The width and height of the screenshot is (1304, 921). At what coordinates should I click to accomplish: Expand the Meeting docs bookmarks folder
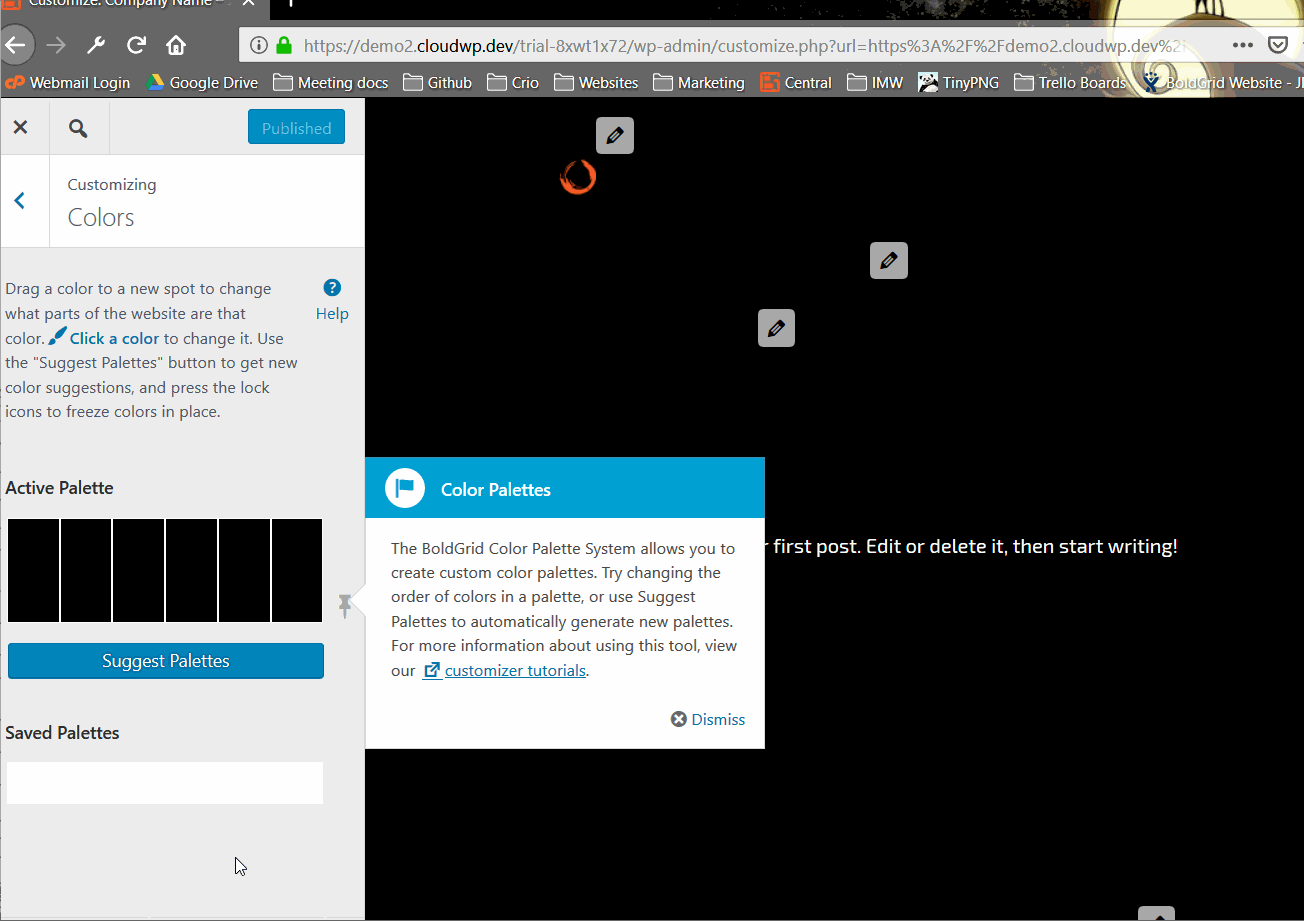pyautogui.click(x=330, y=82)
